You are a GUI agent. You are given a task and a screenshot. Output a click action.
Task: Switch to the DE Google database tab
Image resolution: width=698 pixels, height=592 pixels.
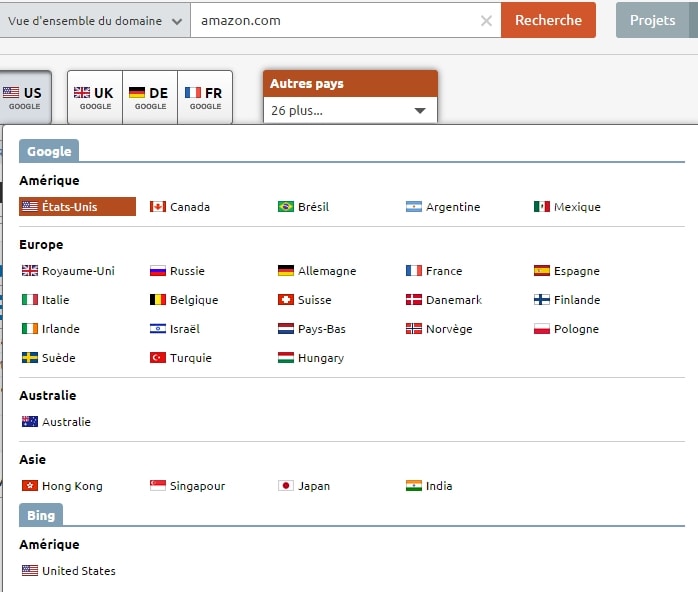coord(150,97)
